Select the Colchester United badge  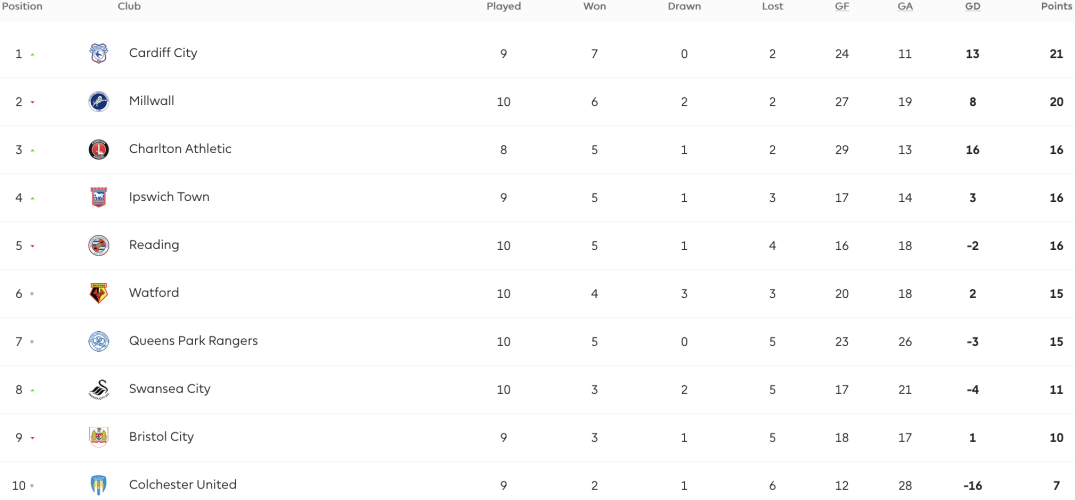[99, 486]
